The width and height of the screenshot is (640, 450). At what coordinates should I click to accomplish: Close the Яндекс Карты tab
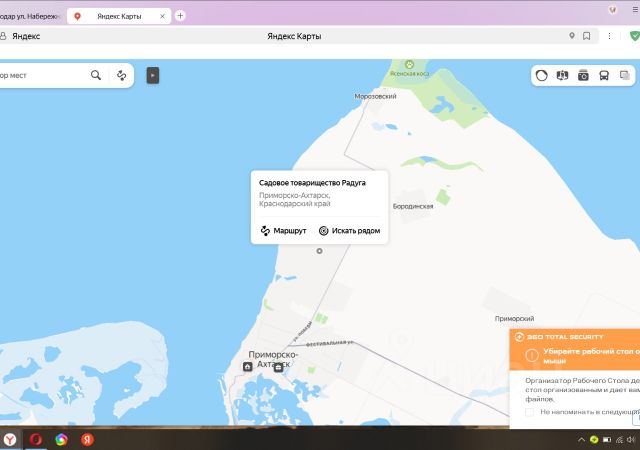162,16
